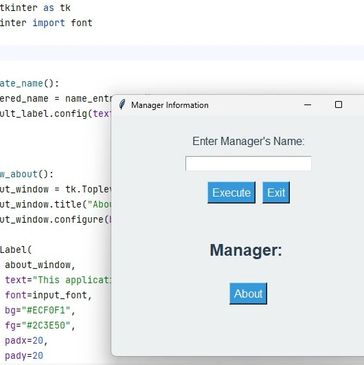Click the 'font=input_font,' code line in editor
This screenshot has height=365, width=364.
pos(48,295)
